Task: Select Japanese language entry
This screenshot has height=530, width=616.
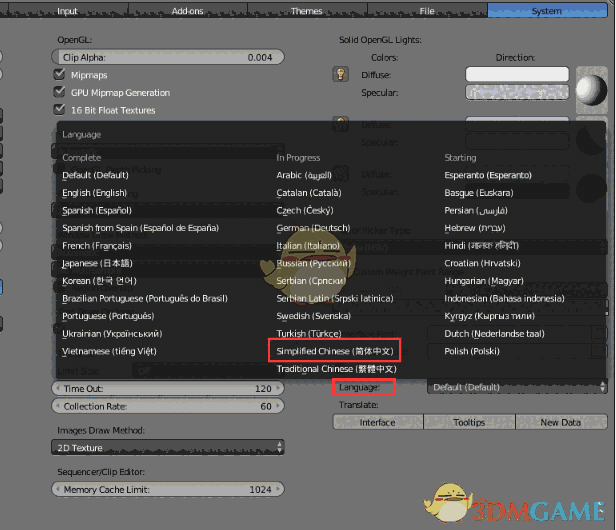Action: 97,263
